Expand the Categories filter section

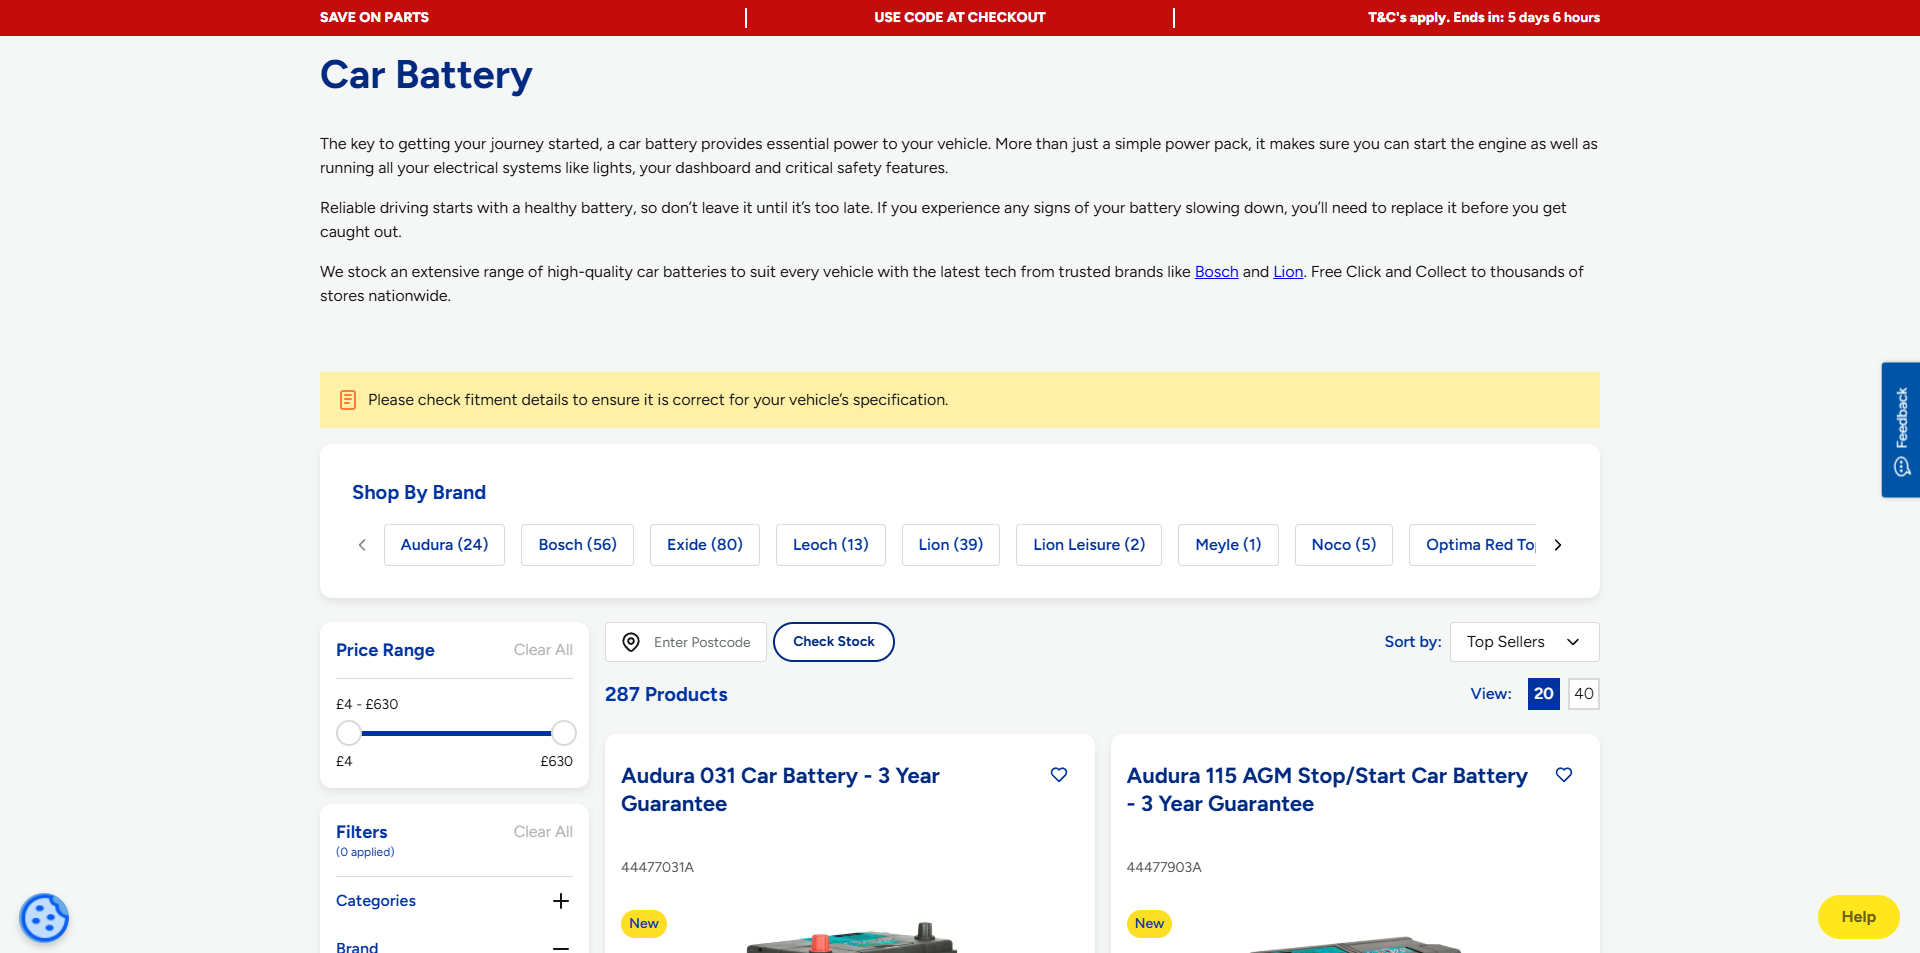click(561, 901)
